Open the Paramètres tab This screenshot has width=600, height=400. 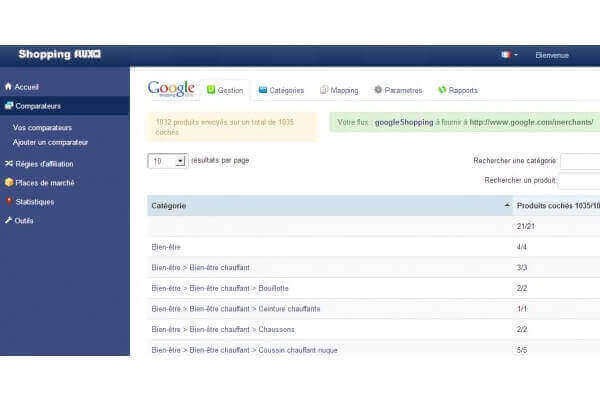[398, 90]
